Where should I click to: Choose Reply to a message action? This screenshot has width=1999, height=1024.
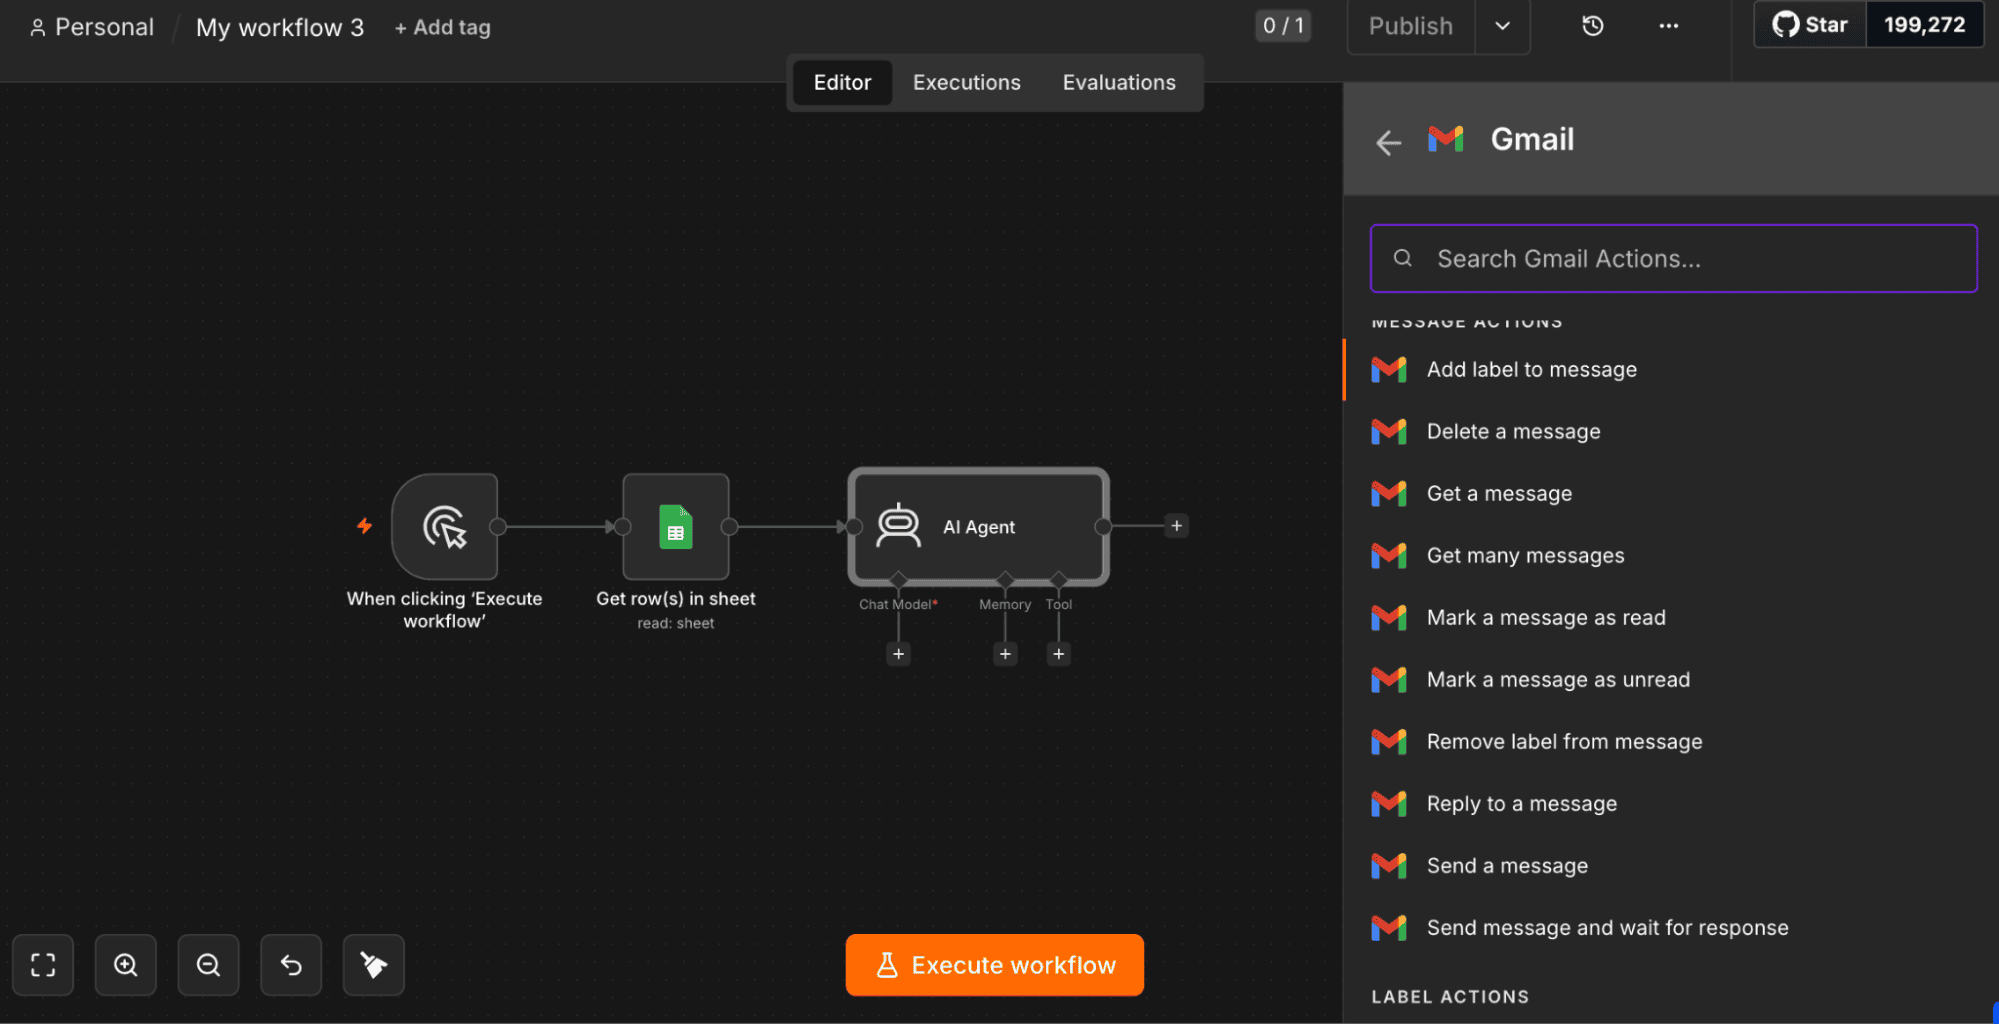pos(1670,804)
